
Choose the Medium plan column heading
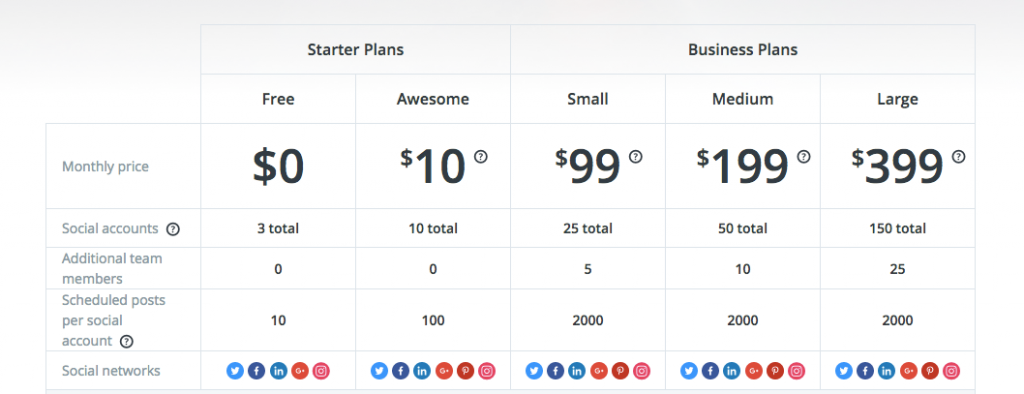click(x=743, y=99)
